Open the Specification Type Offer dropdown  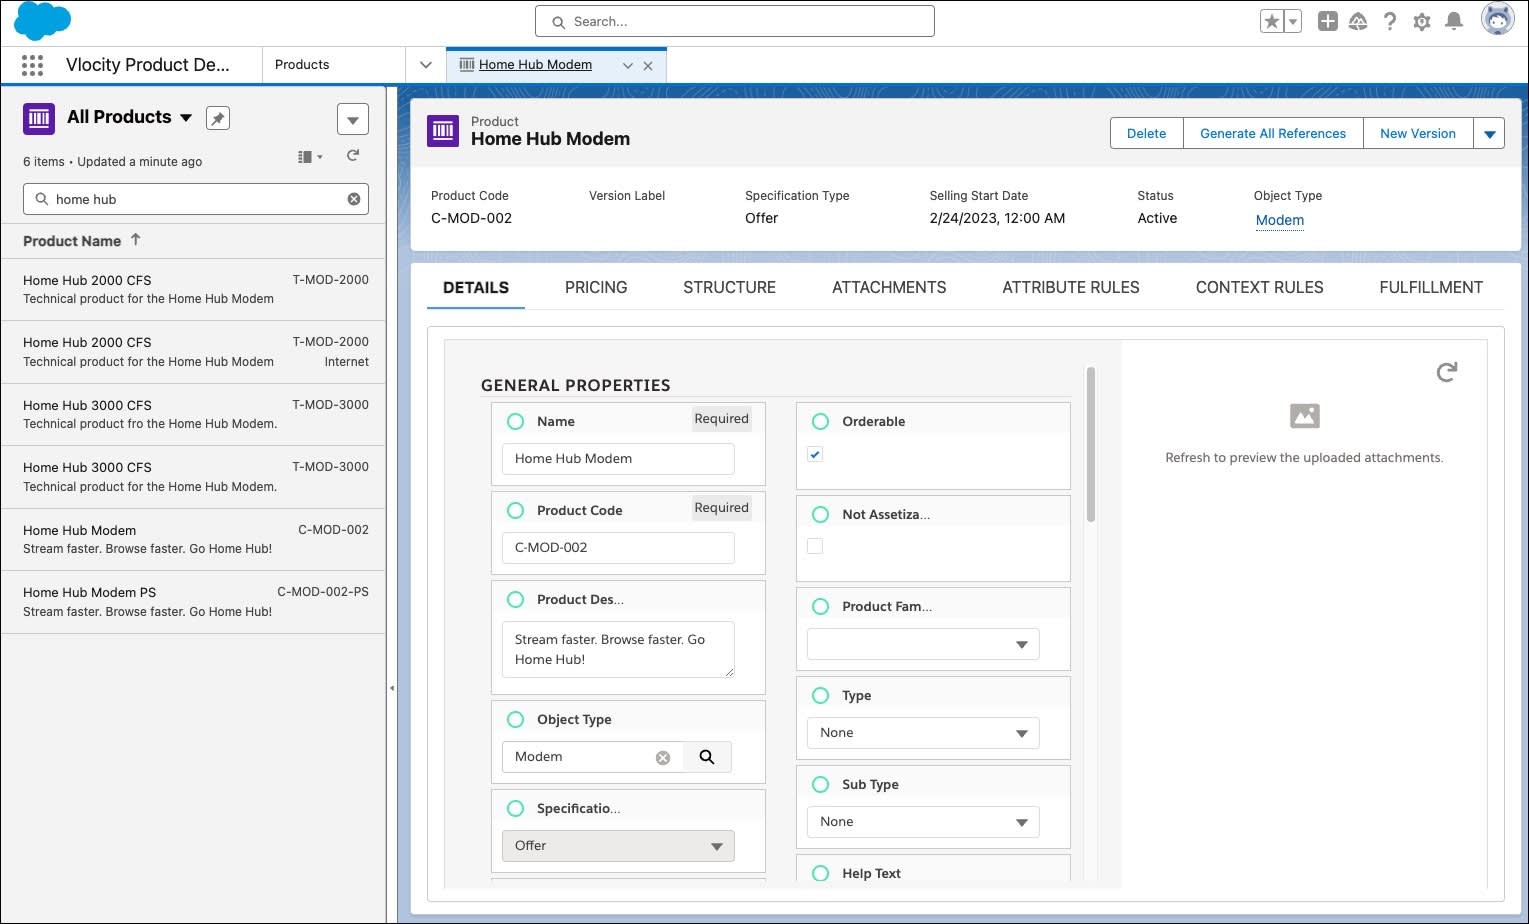pos(618,846)
